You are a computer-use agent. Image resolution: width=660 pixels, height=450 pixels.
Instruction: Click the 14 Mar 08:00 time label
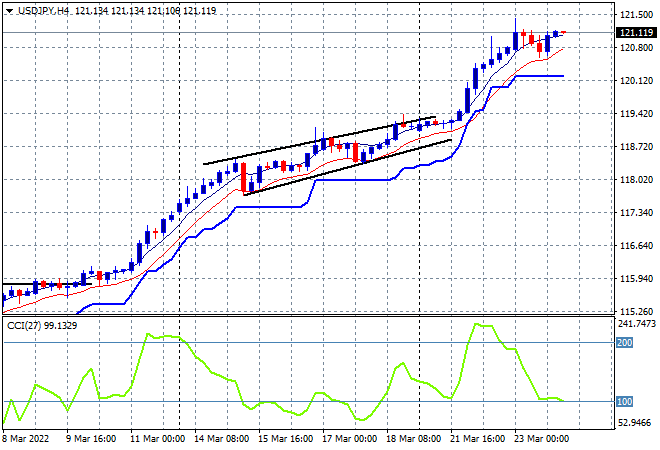pyautogui.click(x=221, y=439)
